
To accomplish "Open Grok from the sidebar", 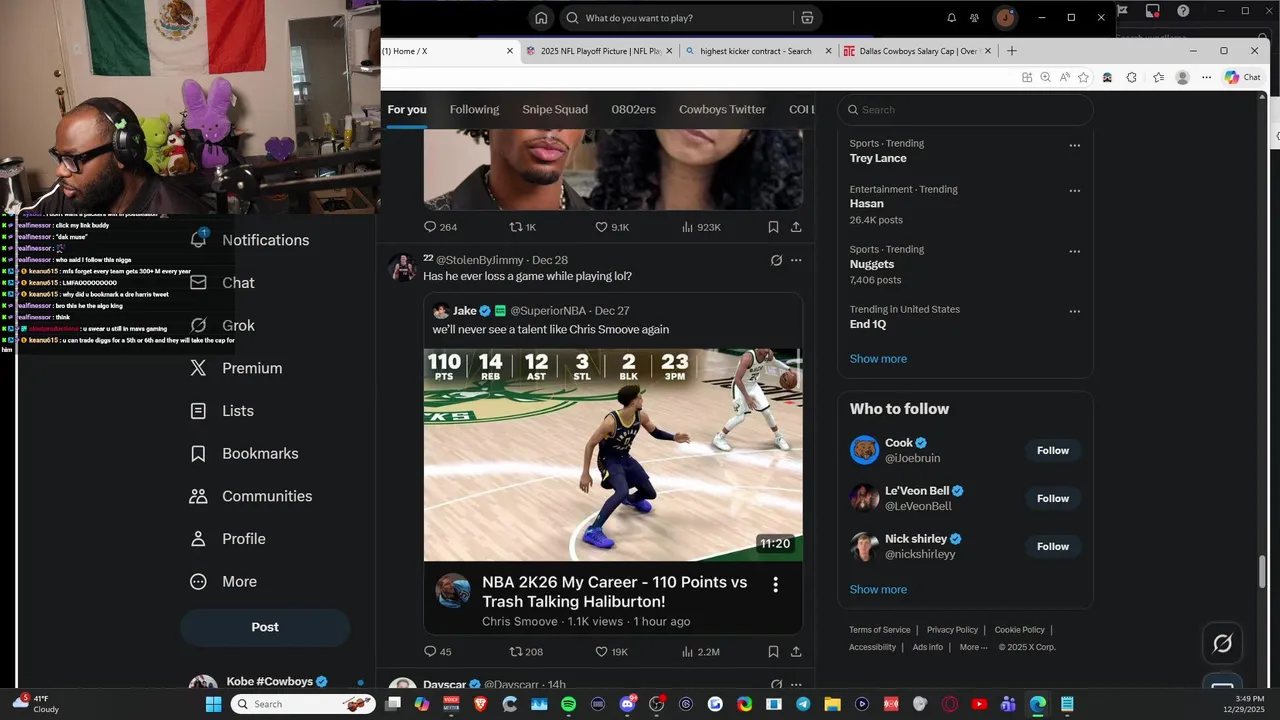I will tap(222, 325).
